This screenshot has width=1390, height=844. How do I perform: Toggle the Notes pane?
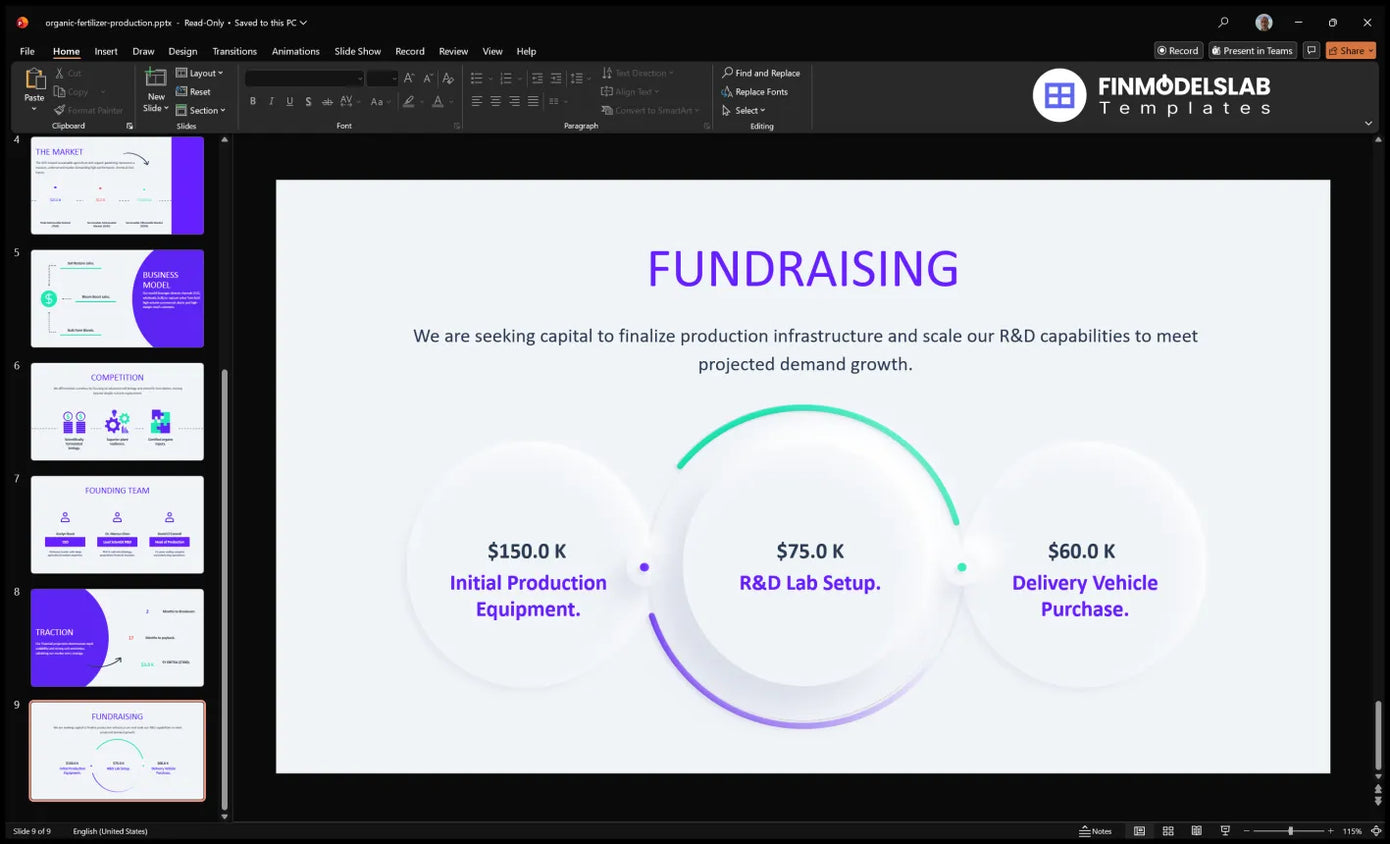tap(1096, 831)
